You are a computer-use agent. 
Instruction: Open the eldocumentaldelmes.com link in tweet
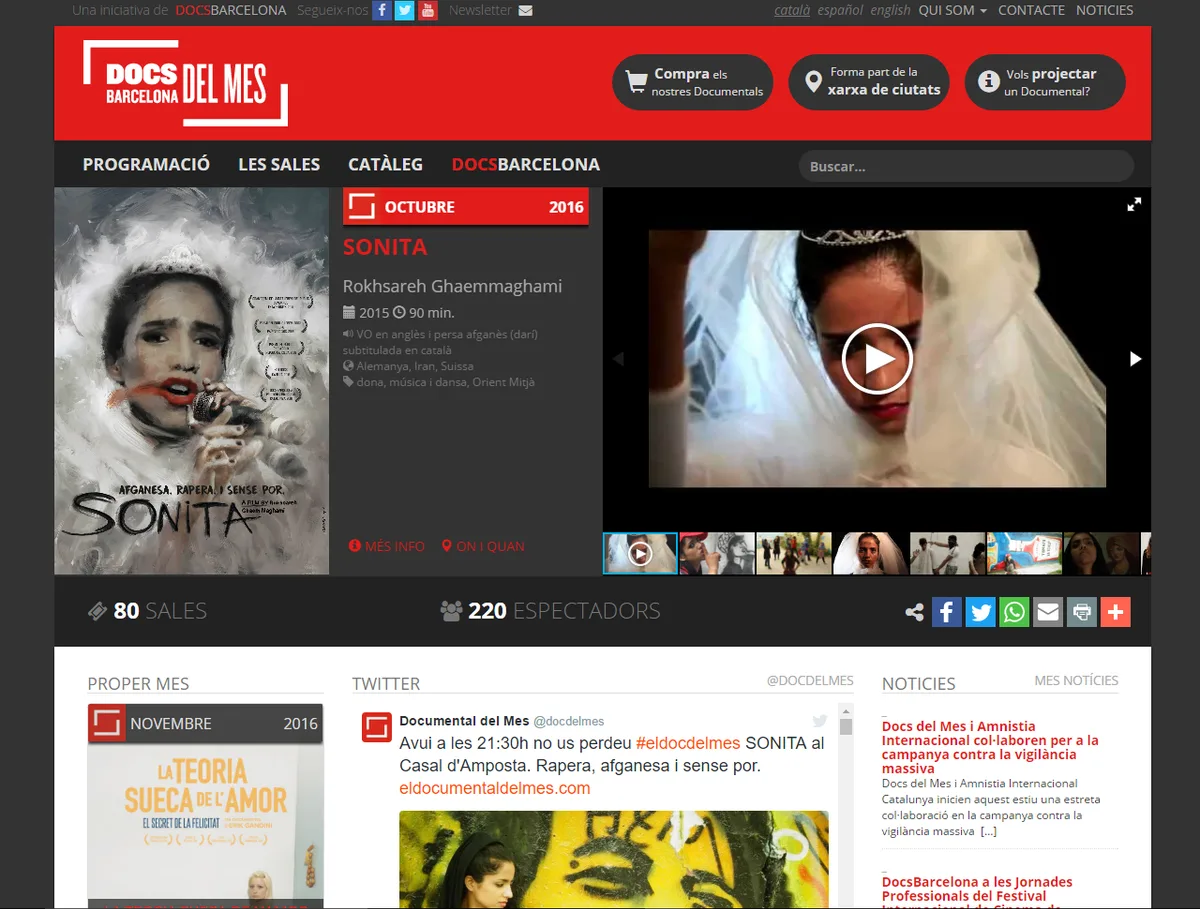click(x=495, y=788)
